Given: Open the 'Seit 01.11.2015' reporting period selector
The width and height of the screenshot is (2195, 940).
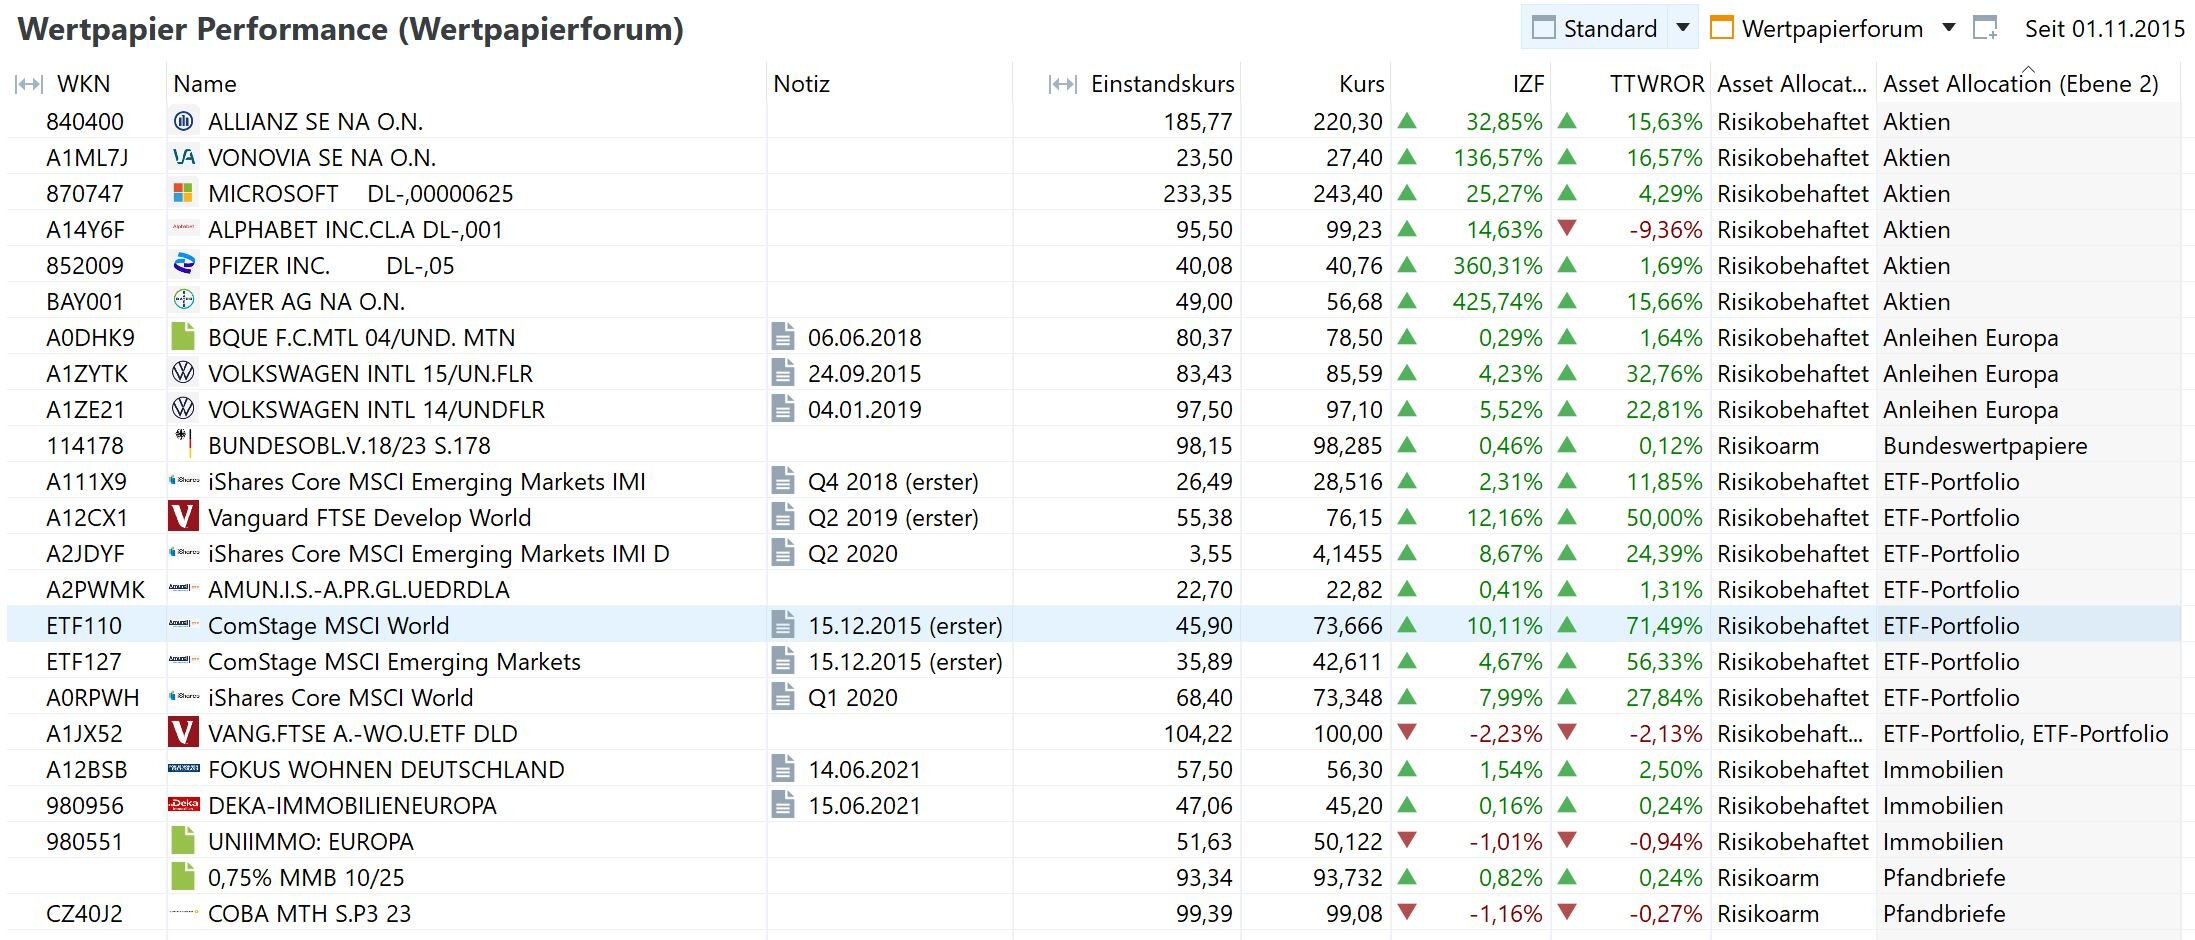Looking at the screenshot, I should pos(2104,29).
